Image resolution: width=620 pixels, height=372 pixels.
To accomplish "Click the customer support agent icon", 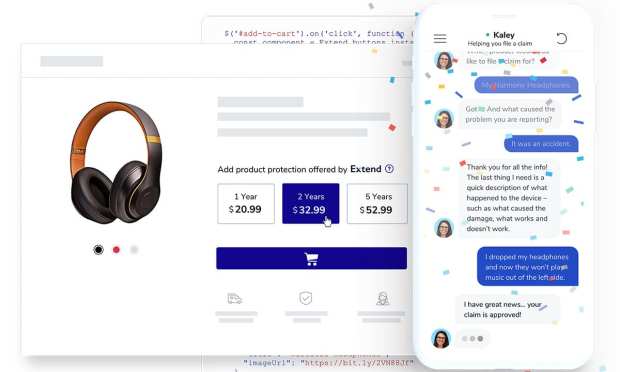I will (382, 298).
